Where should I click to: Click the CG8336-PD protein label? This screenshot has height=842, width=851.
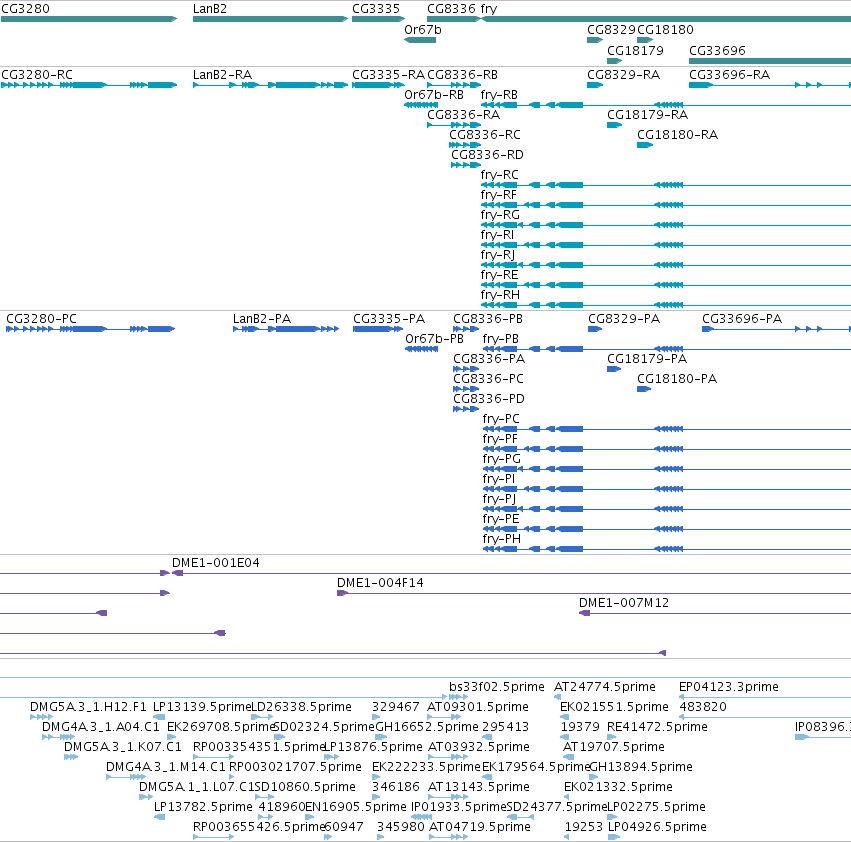(x=488, y=398)
